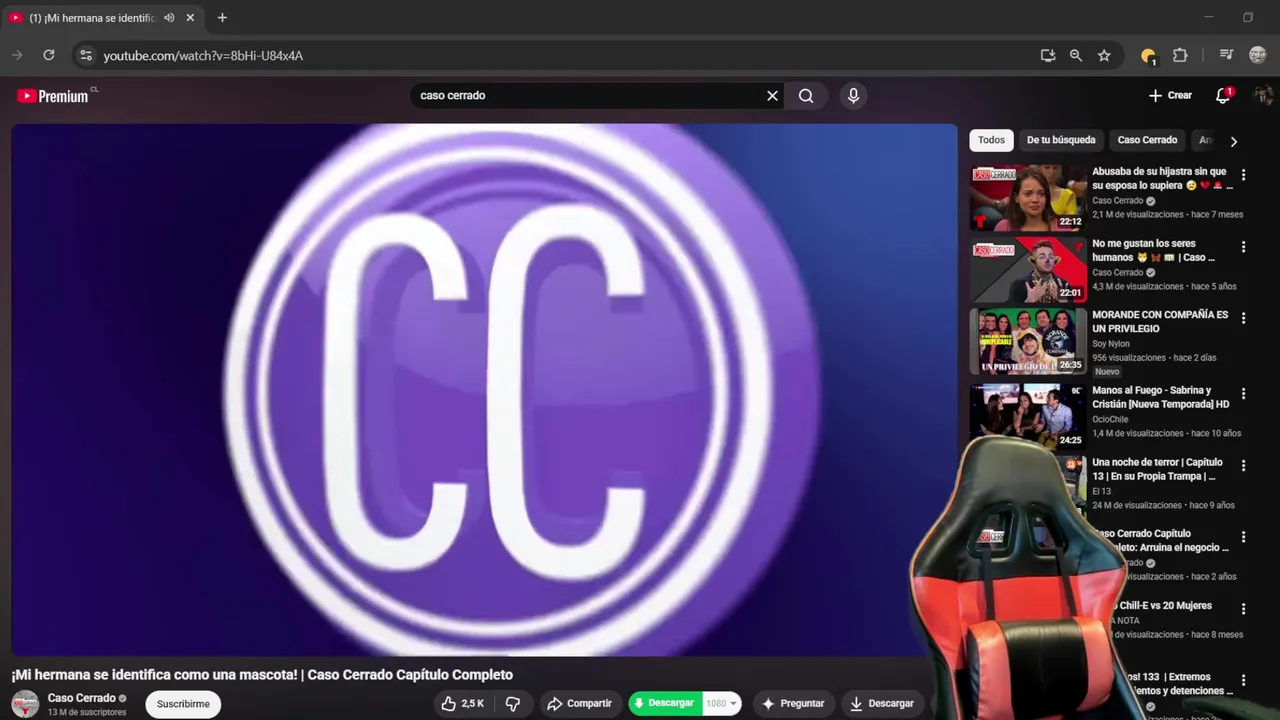Open the browser profile avatar

click(x=1258, y=55)
